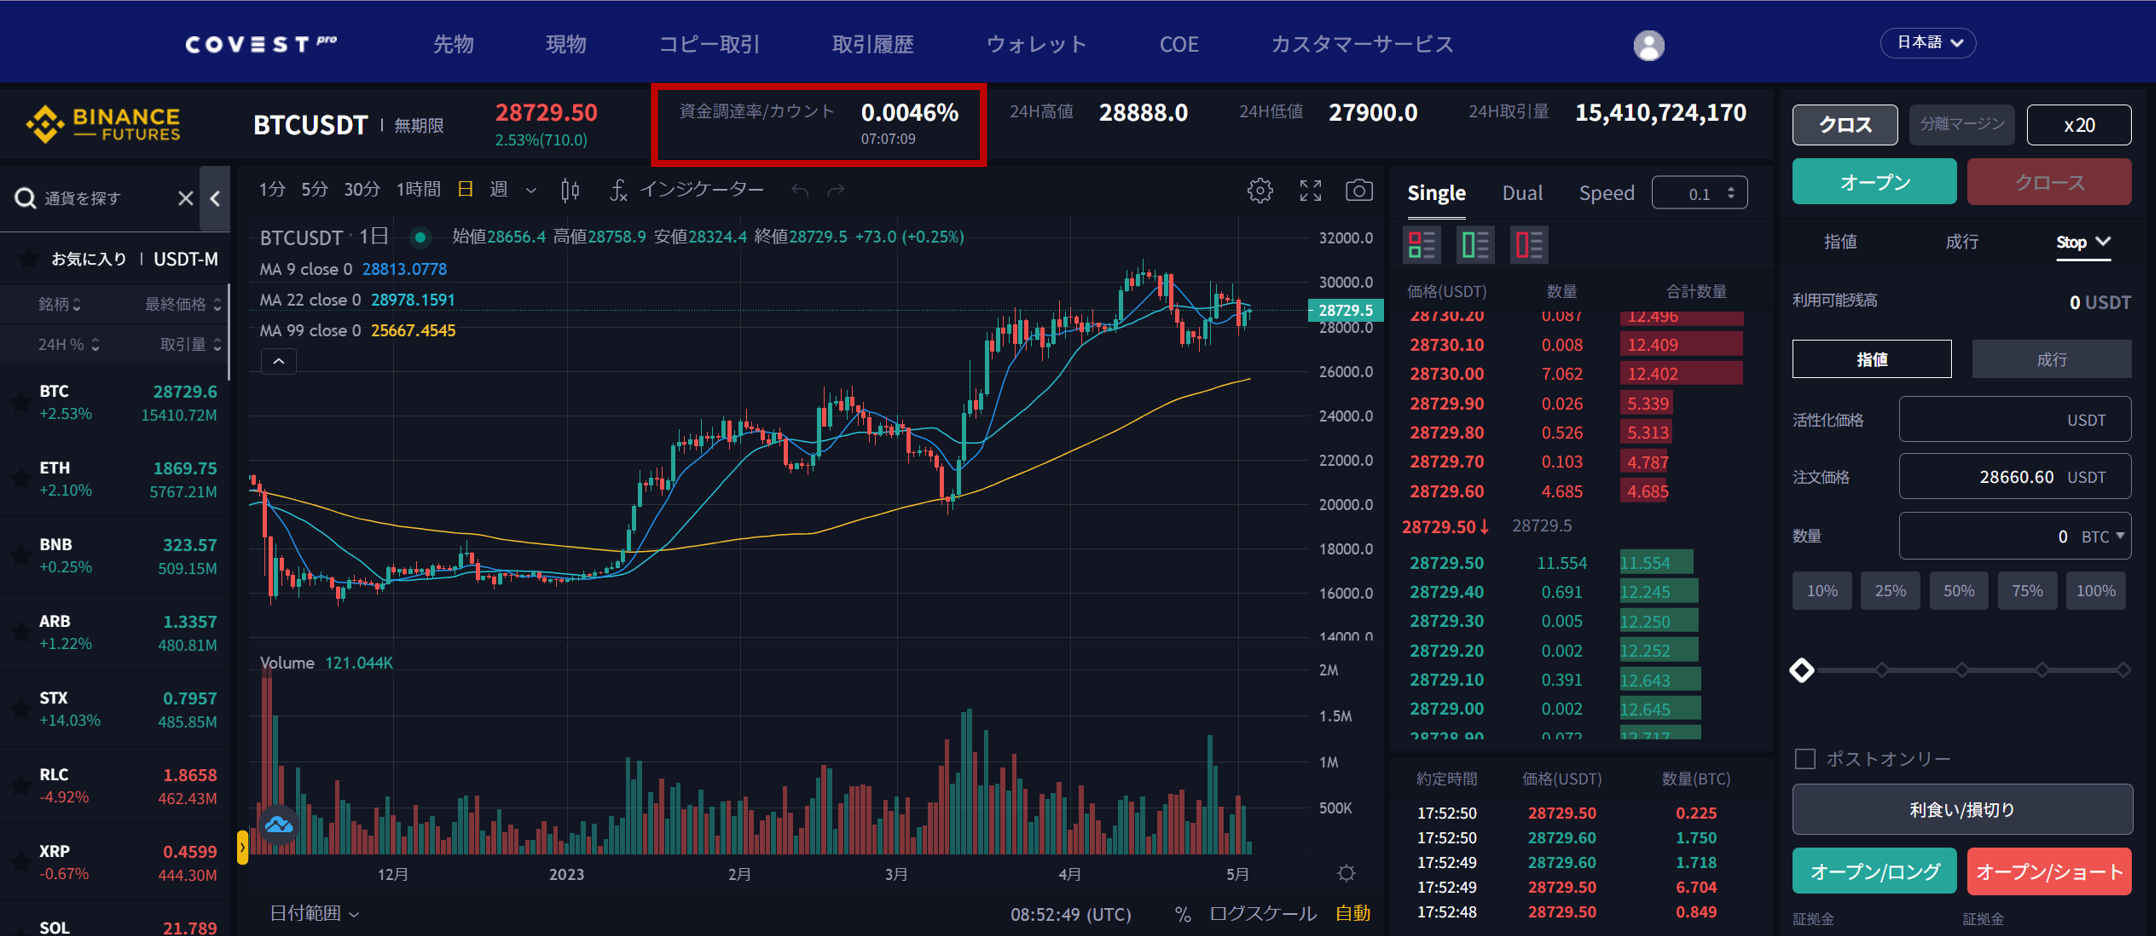Click the undo arrow in chart toolbar
Viewport: 2156px width, 936px height.
click(x=799, y=190)
